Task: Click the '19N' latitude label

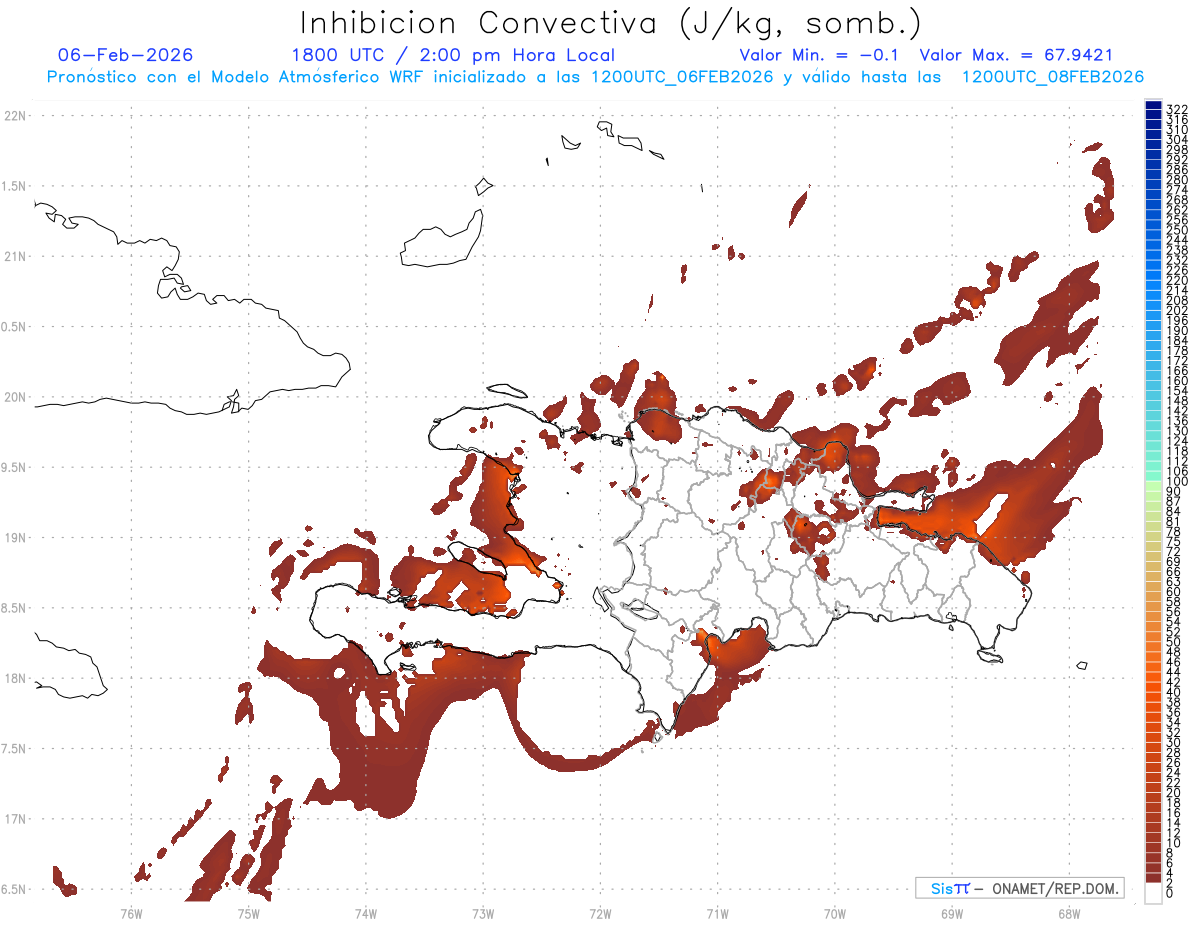Action: 16,537
